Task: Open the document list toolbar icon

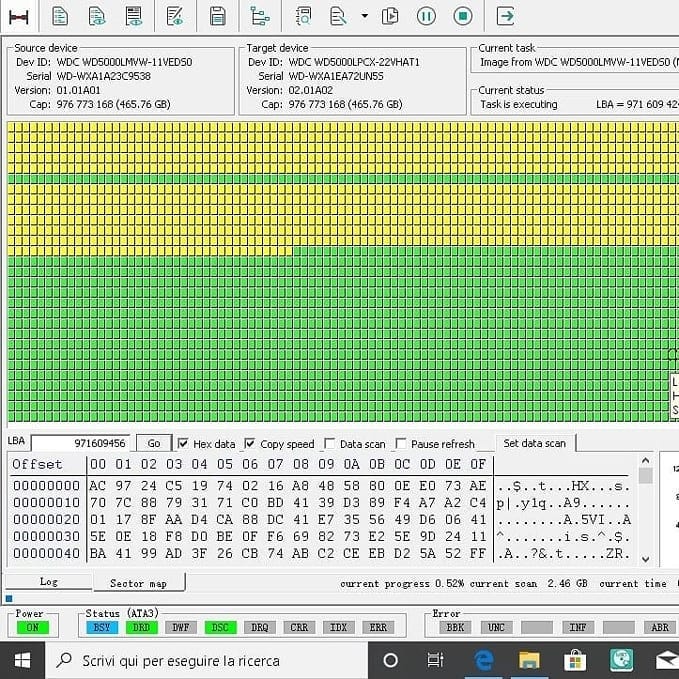Action: [60, 16]
